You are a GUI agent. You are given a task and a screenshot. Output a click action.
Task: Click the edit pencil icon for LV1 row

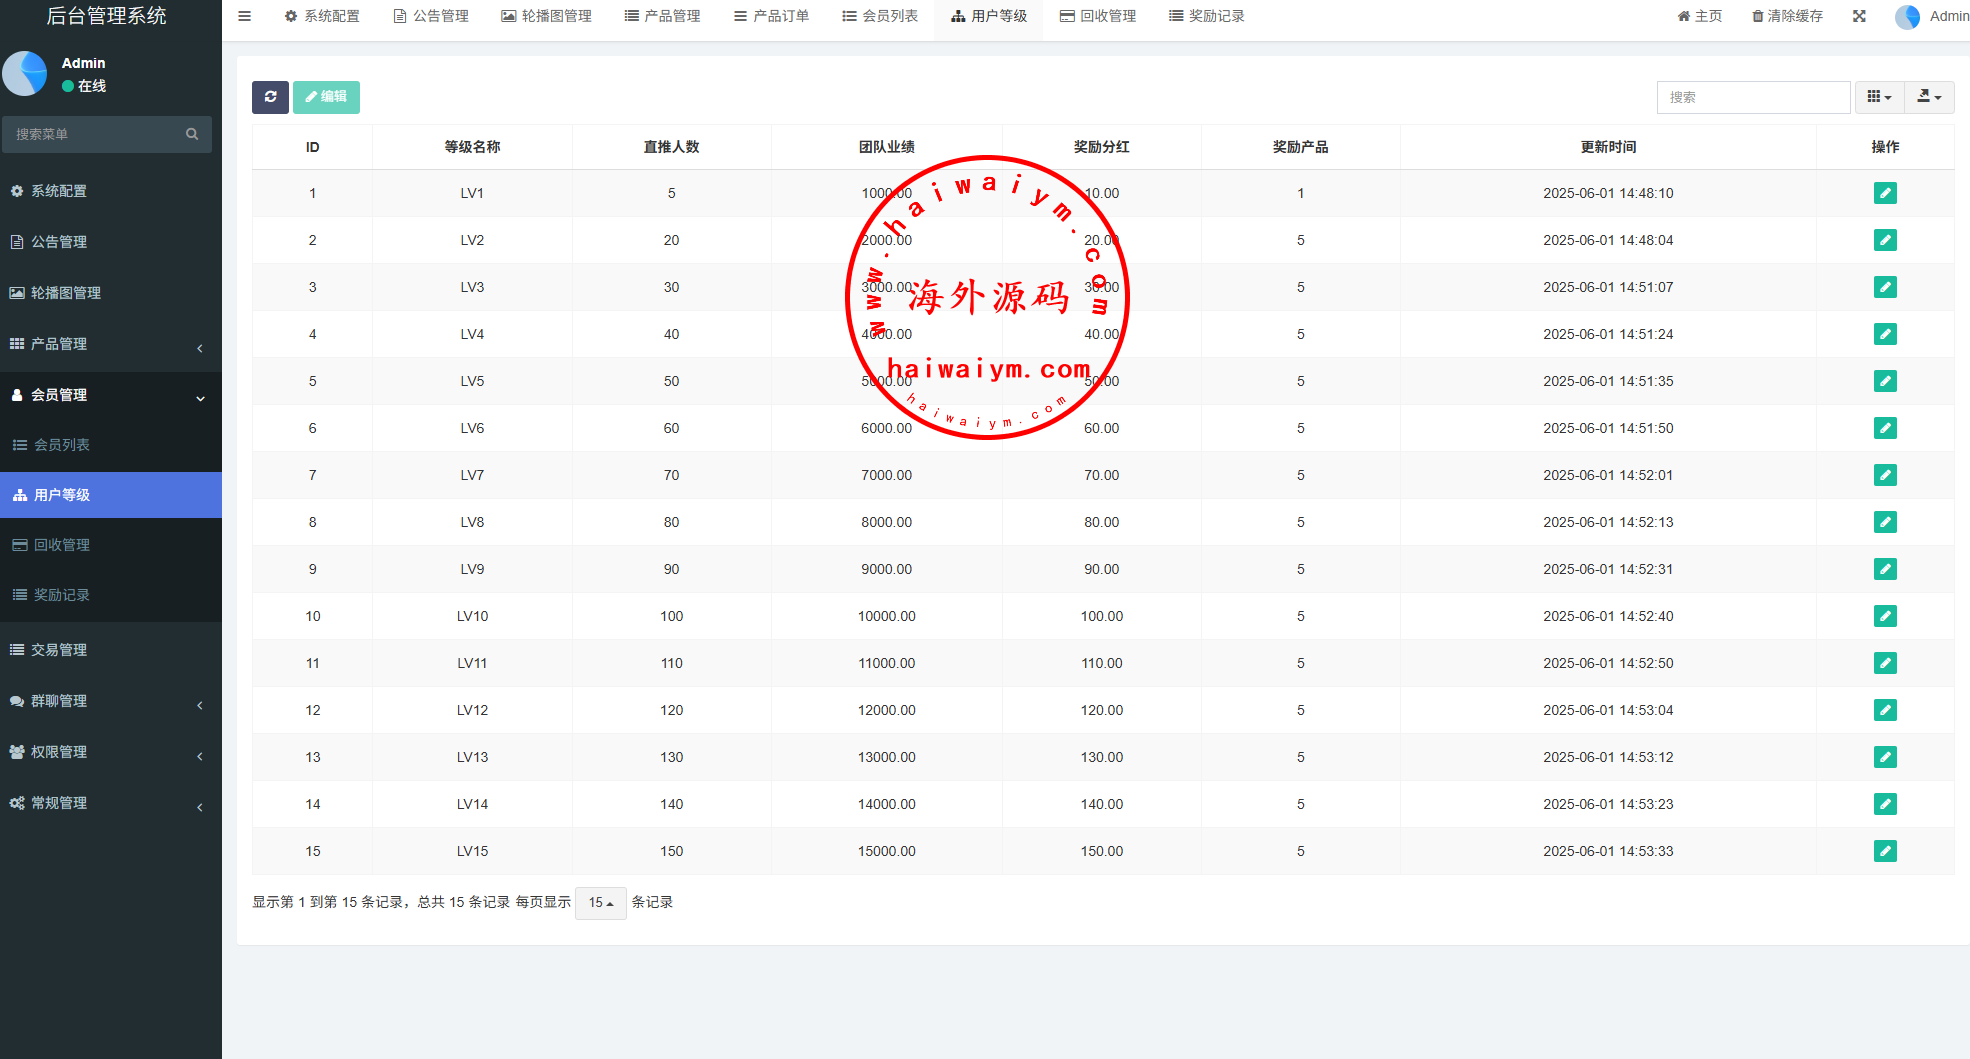click(x=1885, y=193)
